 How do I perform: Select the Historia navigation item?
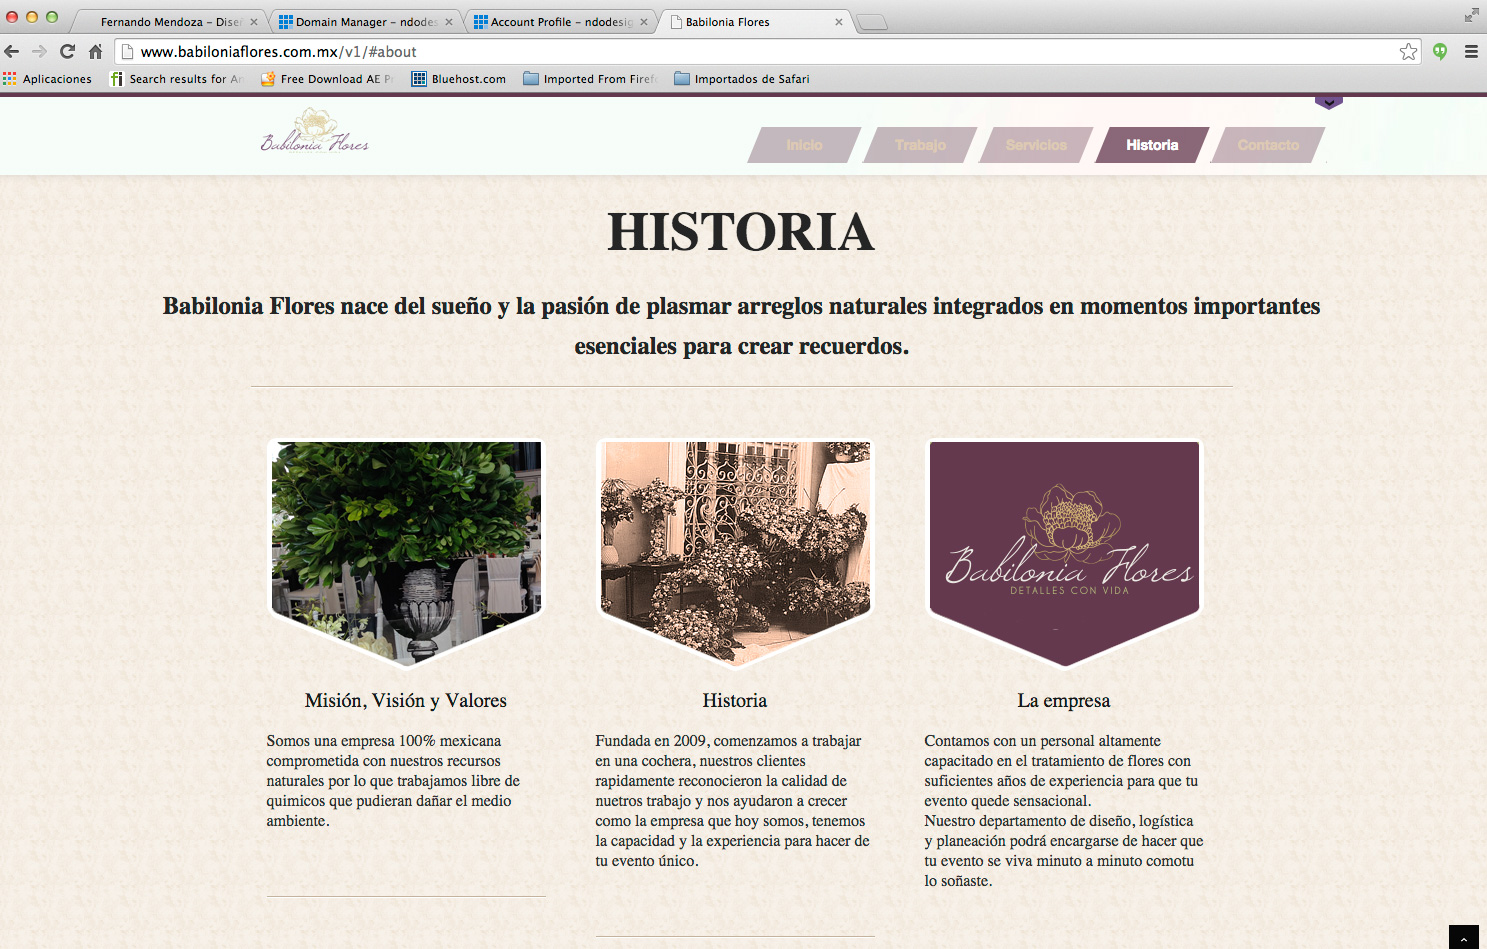pyautogui.click(x=1152, y=145)
